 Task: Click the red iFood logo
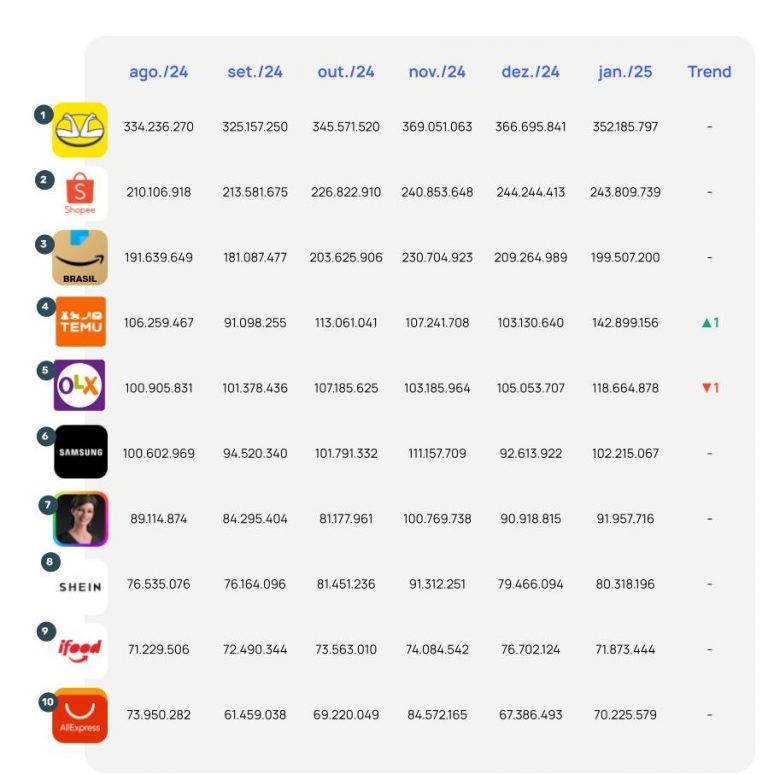coord(80,650)
